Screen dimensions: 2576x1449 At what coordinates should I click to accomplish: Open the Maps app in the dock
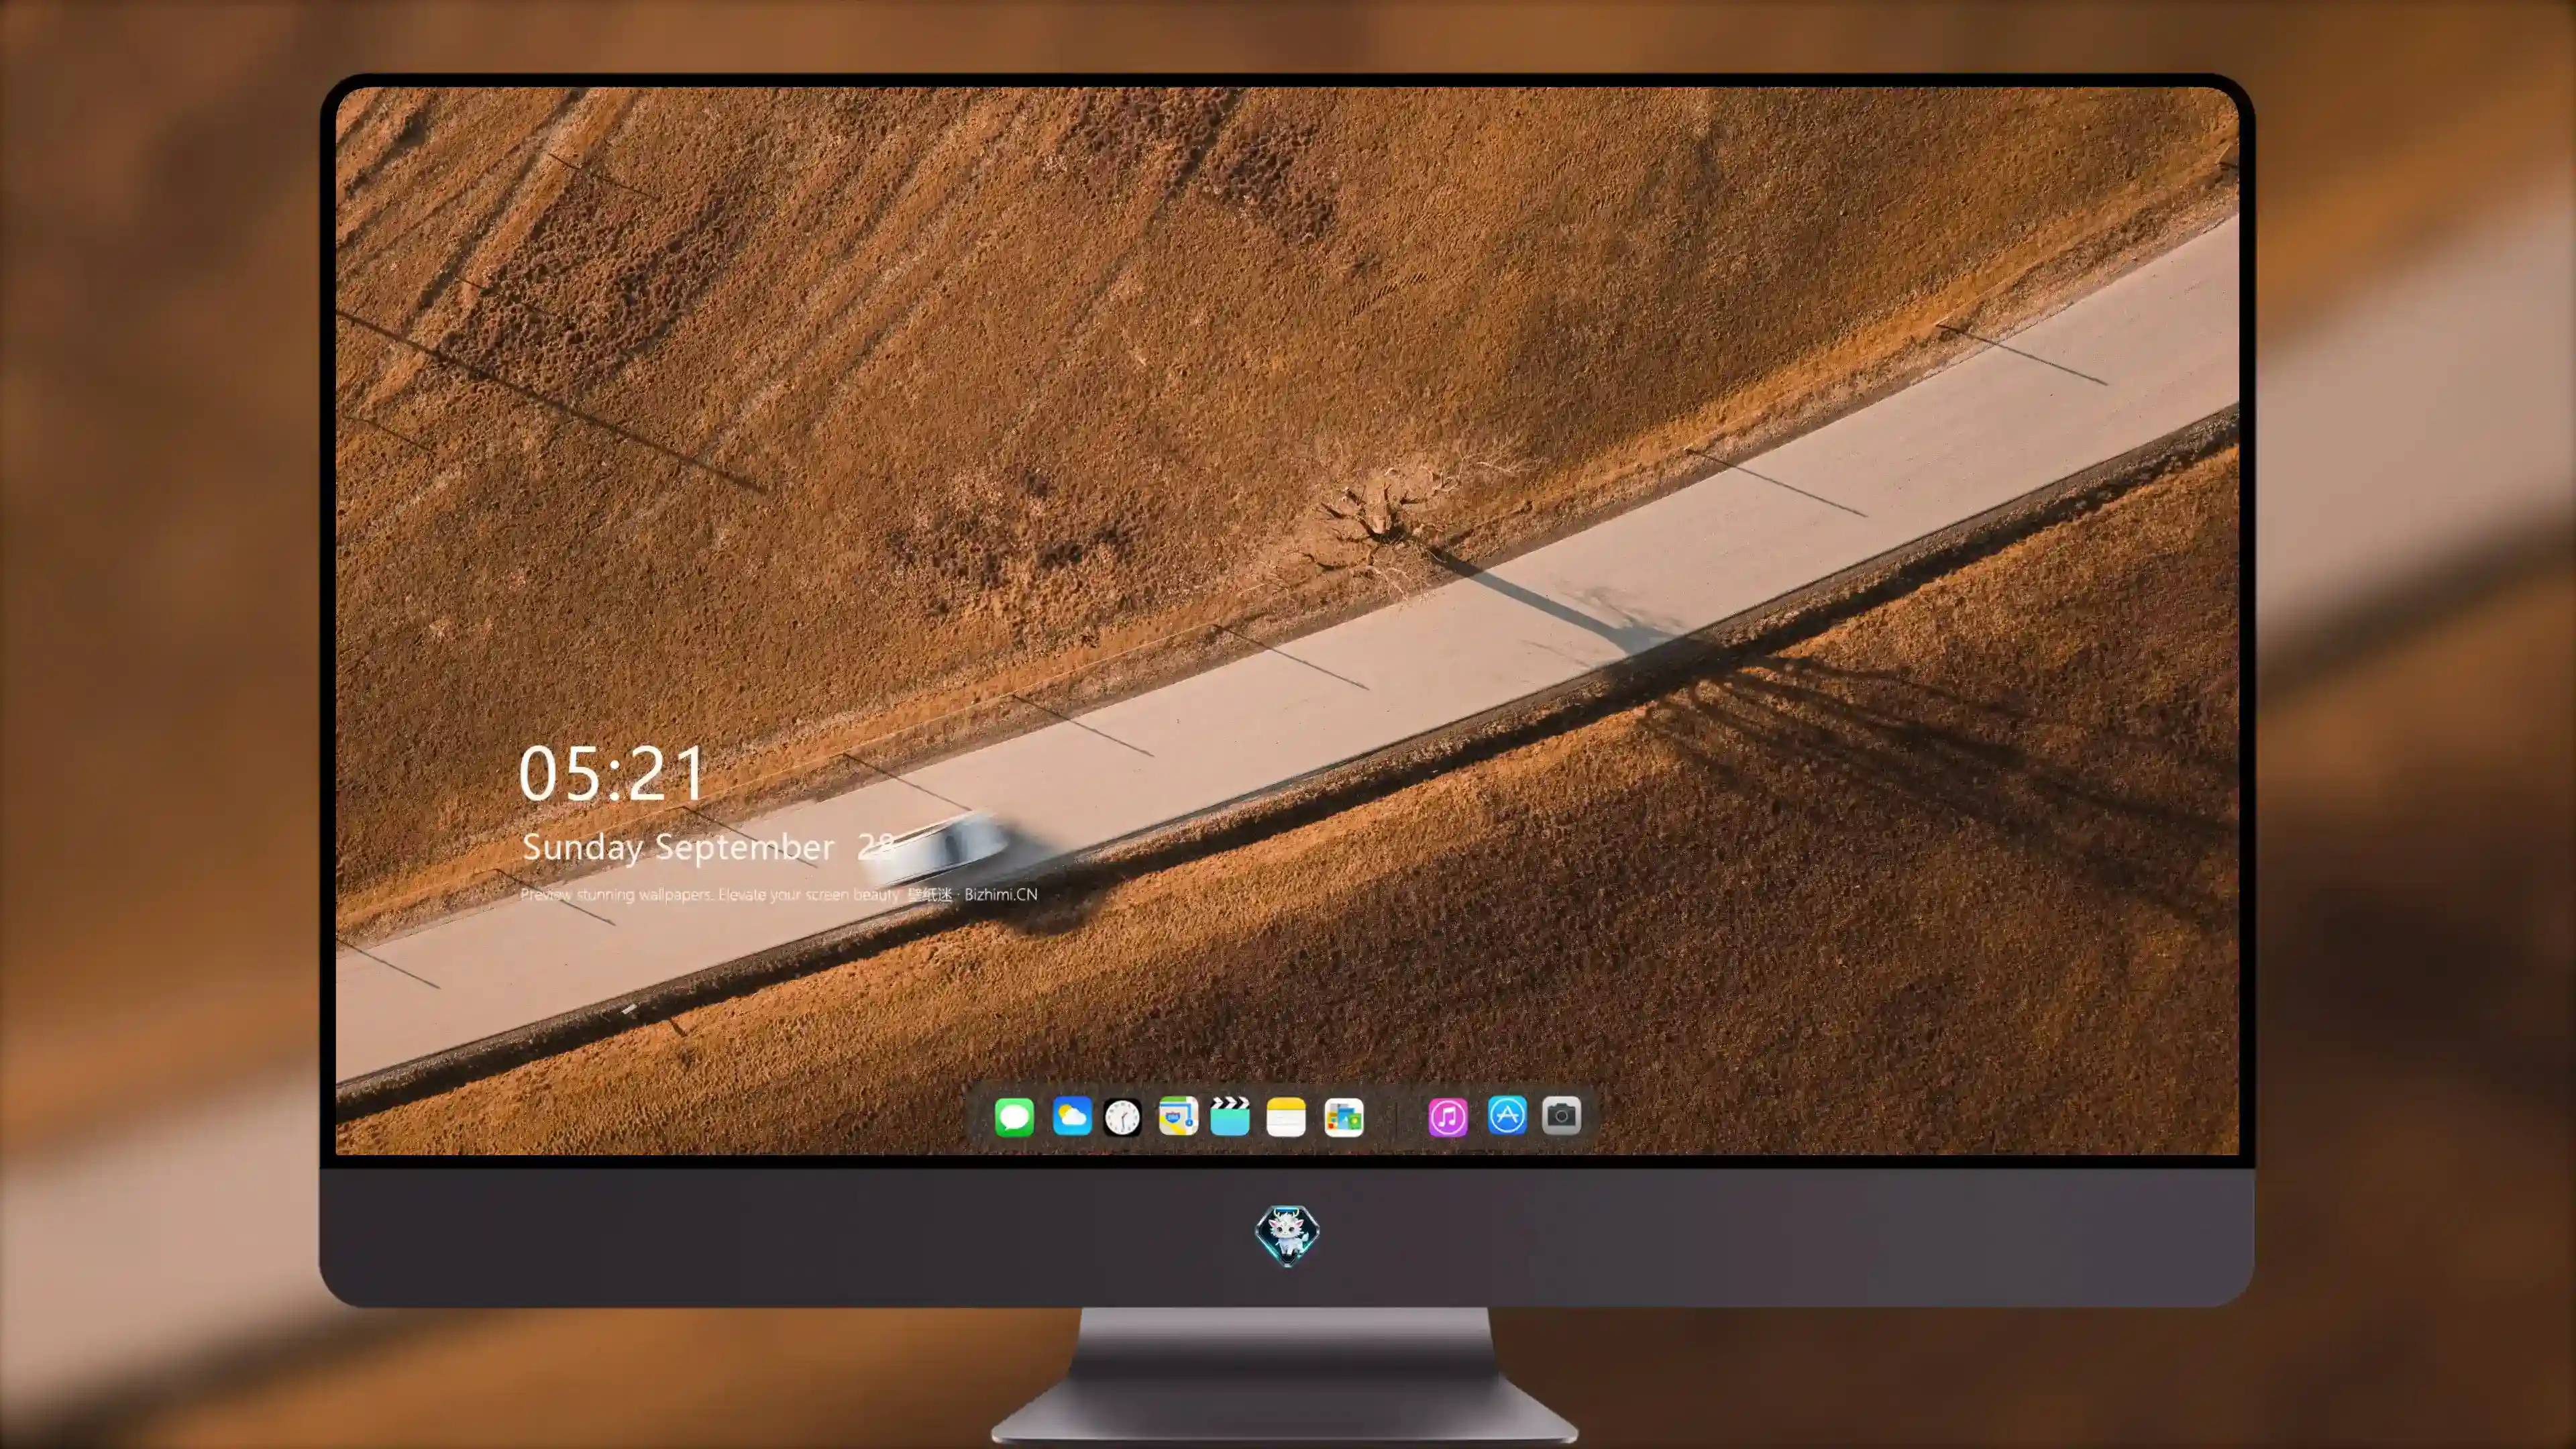point(1178,1116)
